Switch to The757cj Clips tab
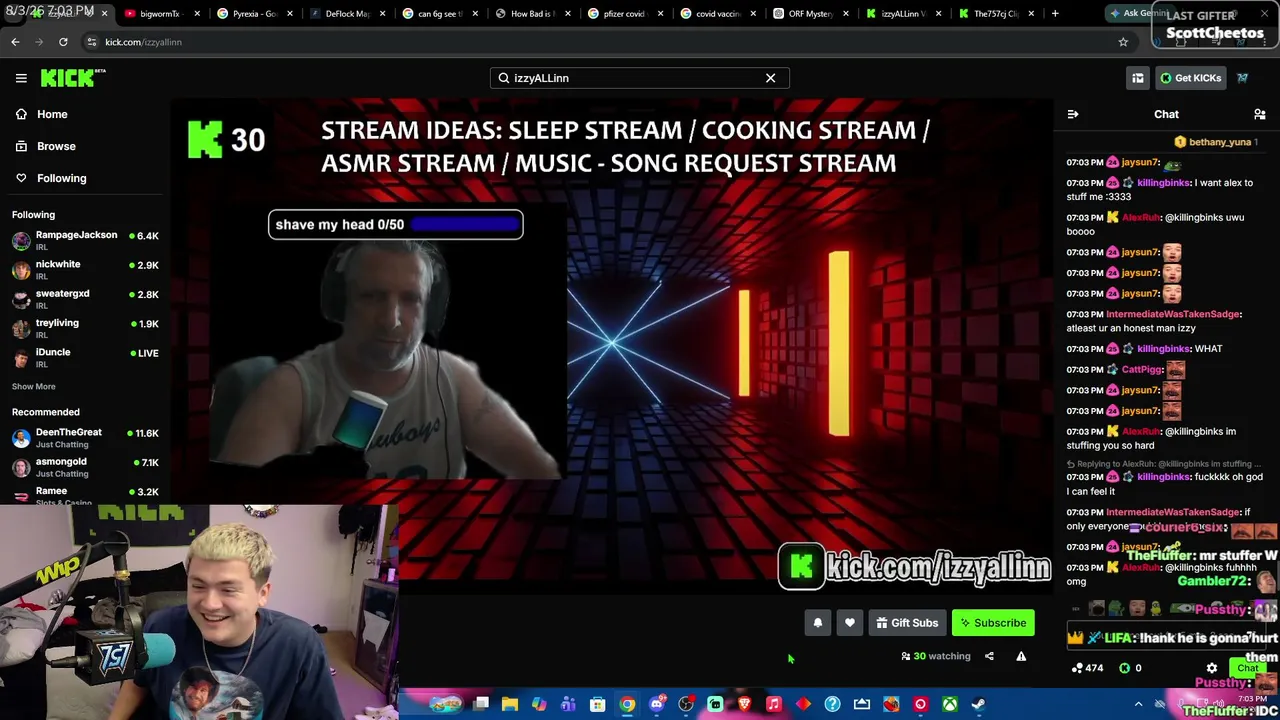The width and height of the screenshot is (1280, 720). coord(996,14)
